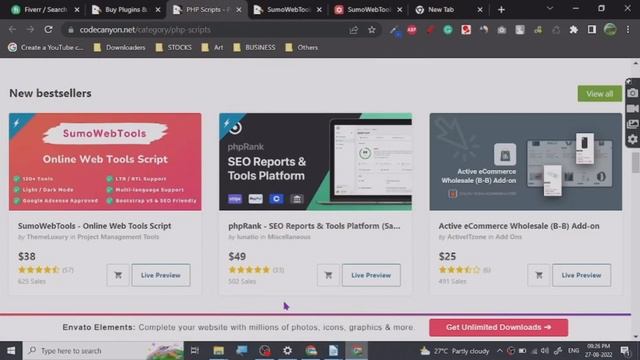Open the BUSINESS bookmarks folder
The height and width of the screenshot is (360, 640).
[254, 47]
